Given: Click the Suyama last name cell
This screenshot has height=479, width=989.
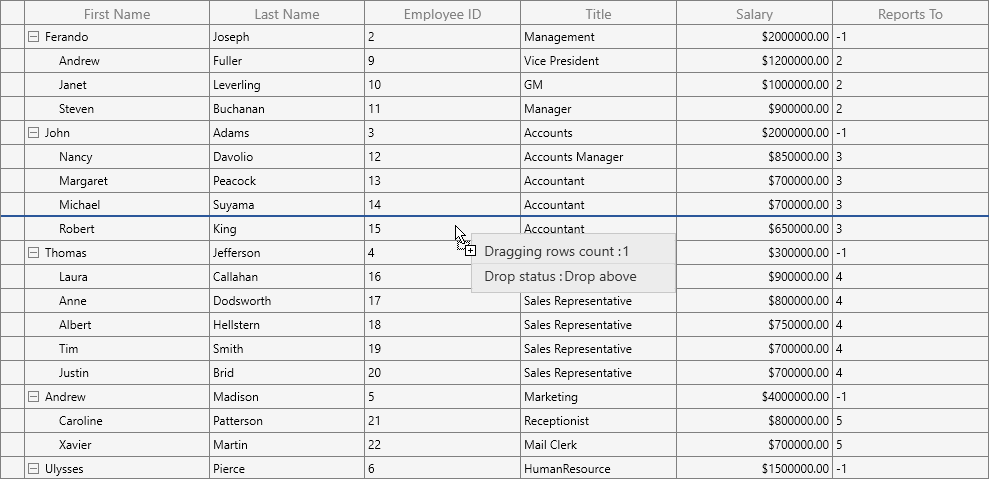Looking at the screenshot, I should pos(287,205).
